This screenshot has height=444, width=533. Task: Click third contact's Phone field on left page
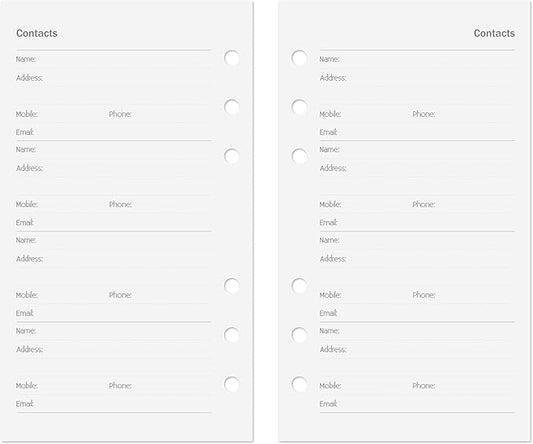coord(160,295)
